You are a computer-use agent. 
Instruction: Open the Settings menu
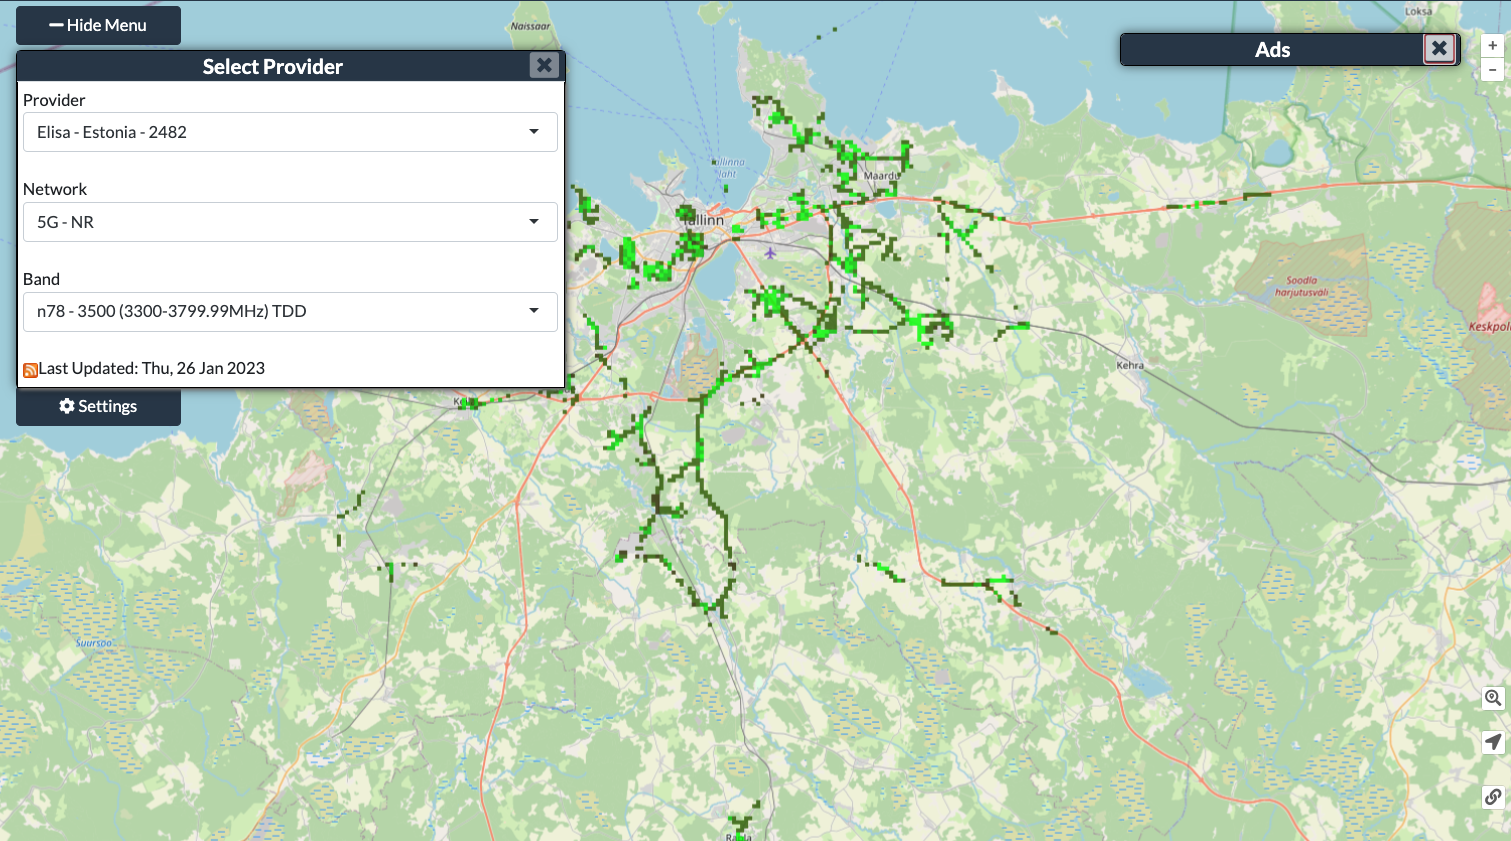pos(98,406)
